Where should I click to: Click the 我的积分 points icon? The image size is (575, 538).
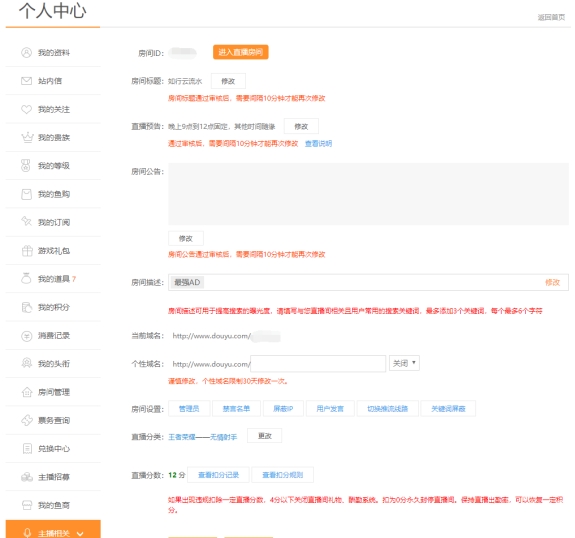27,307
